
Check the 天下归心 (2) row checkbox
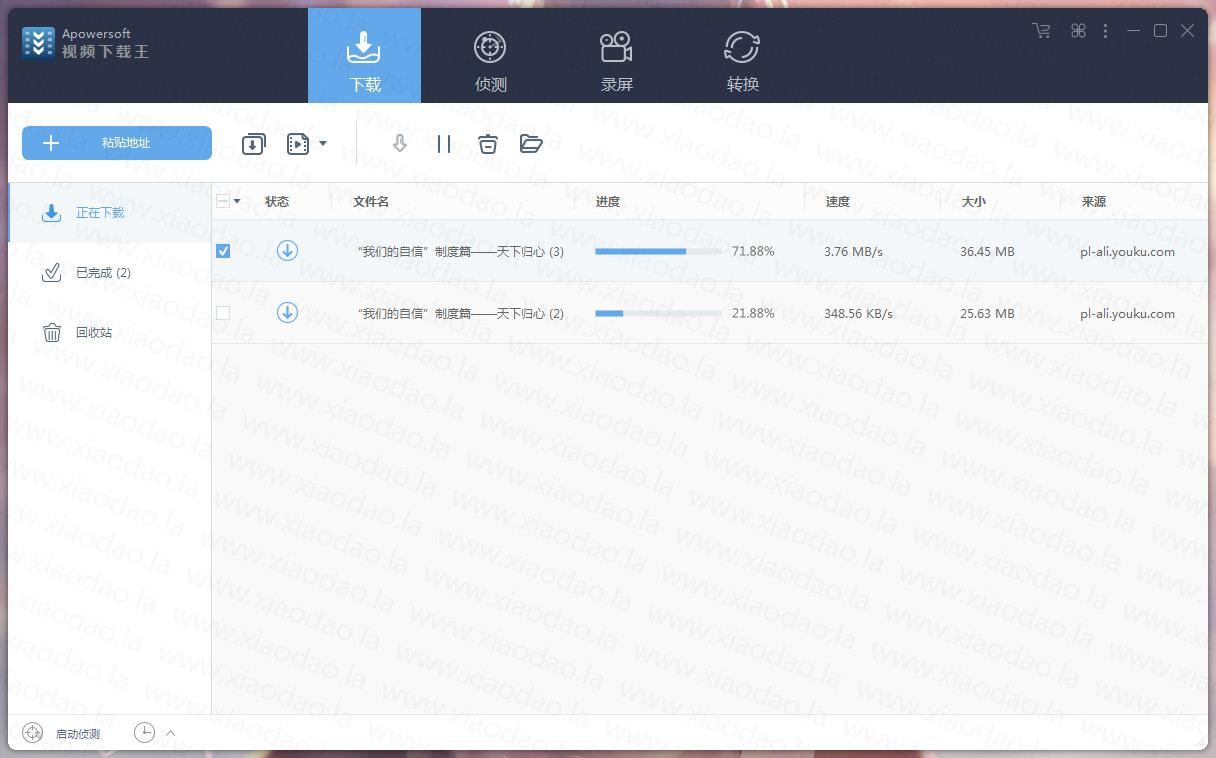223,313
